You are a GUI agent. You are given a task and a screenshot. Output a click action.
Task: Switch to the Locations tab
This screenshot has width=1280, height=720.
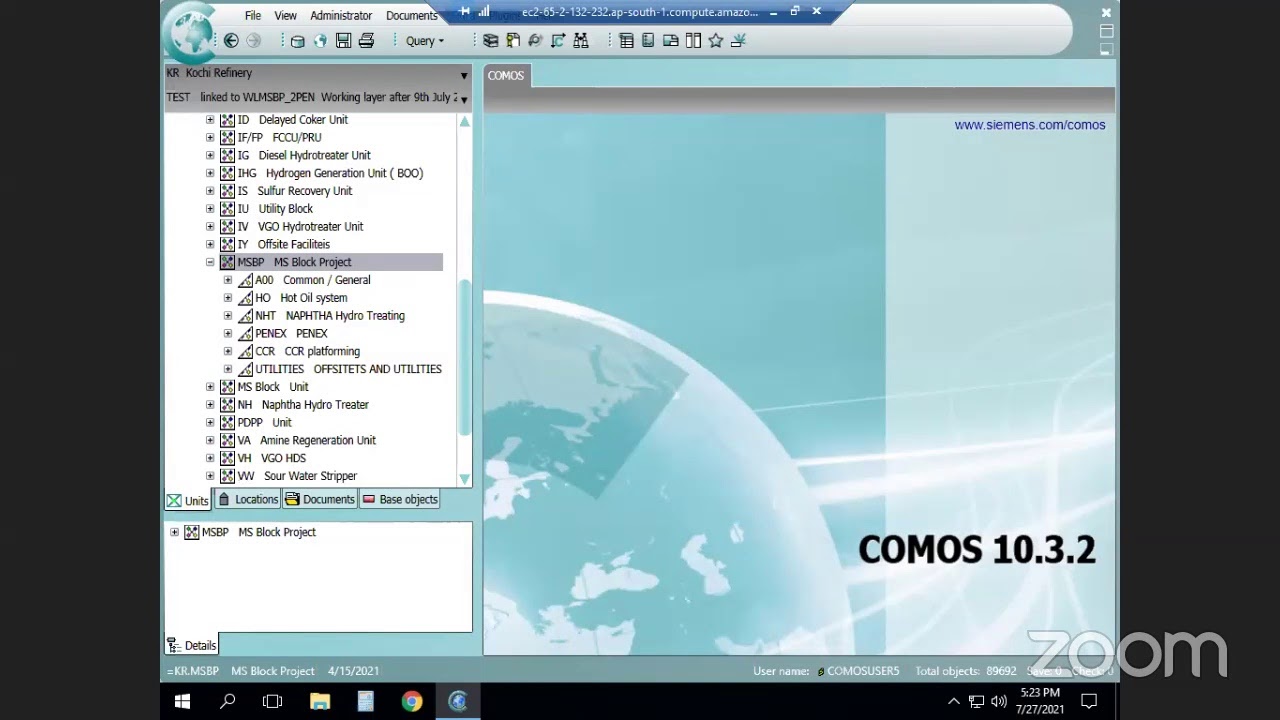point(248,499)
